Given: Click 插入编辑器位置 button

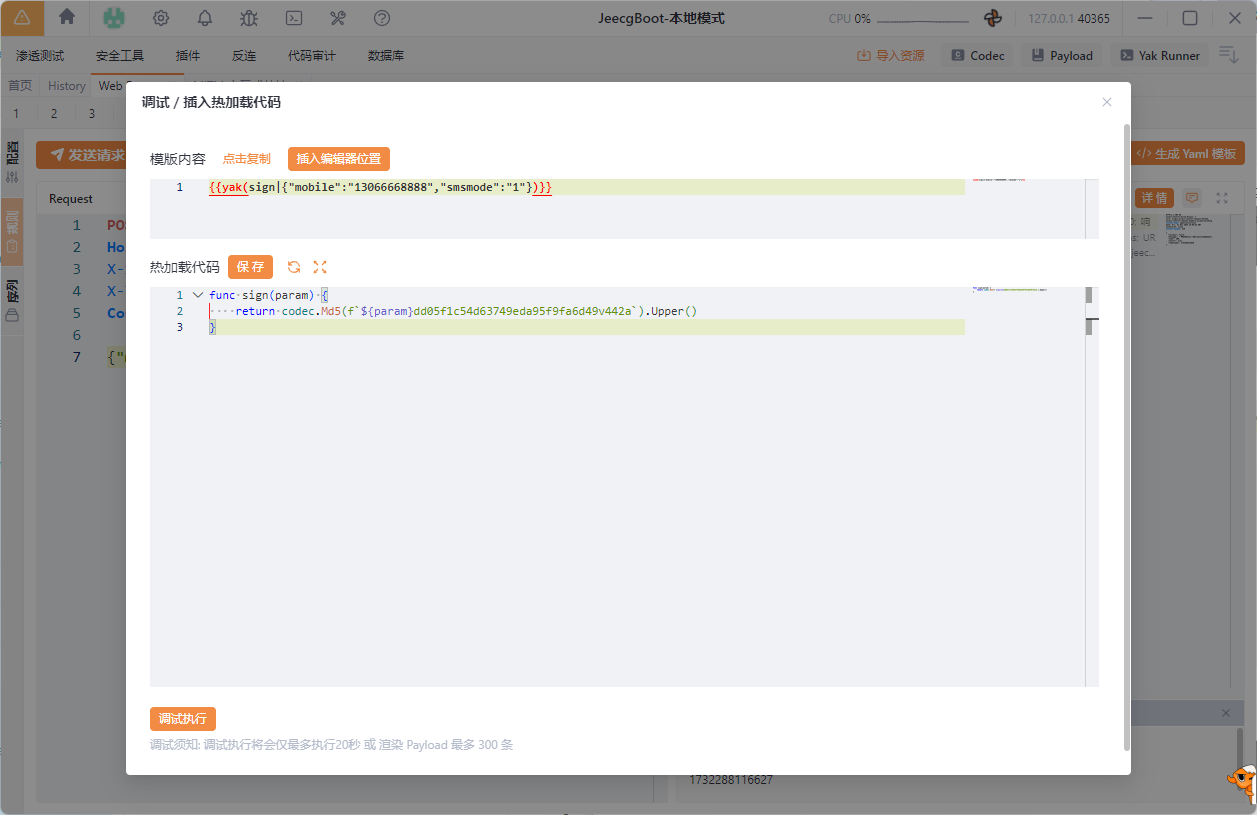Looking at the screenshot, I should click(x=338, y=159).
